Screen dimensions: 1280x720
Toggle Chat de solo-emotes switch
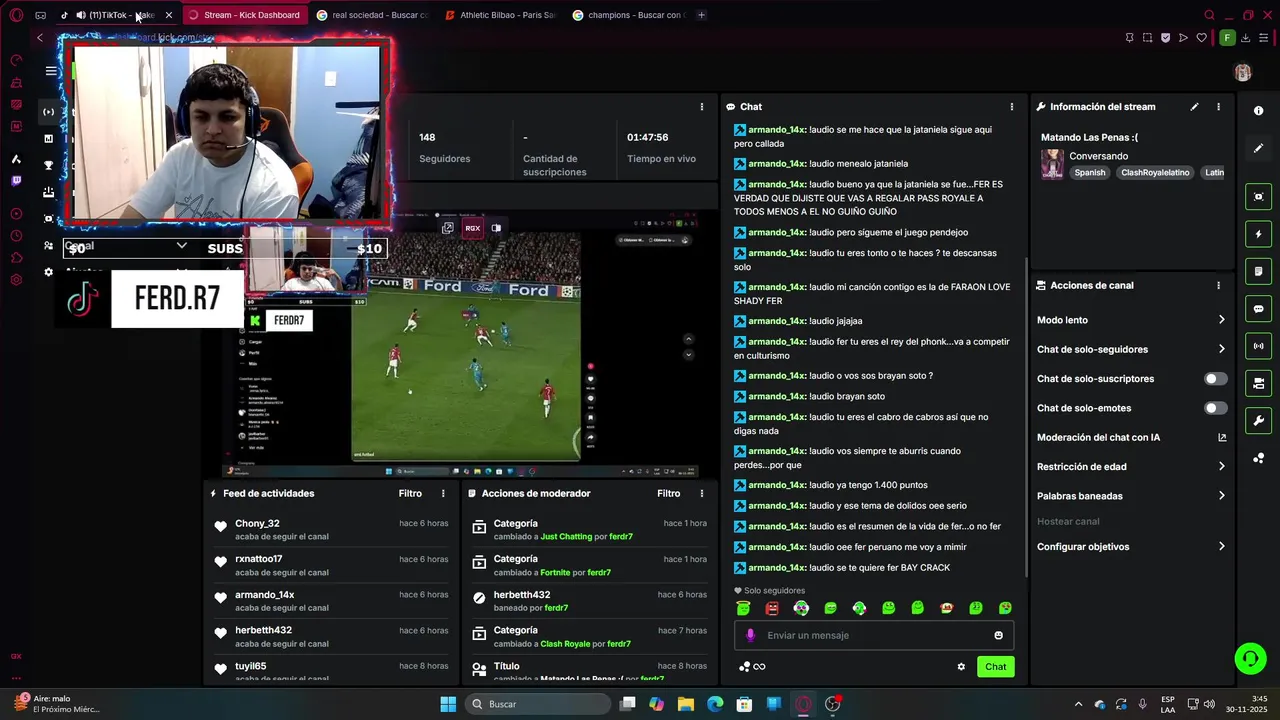(x=1215, y=408)
